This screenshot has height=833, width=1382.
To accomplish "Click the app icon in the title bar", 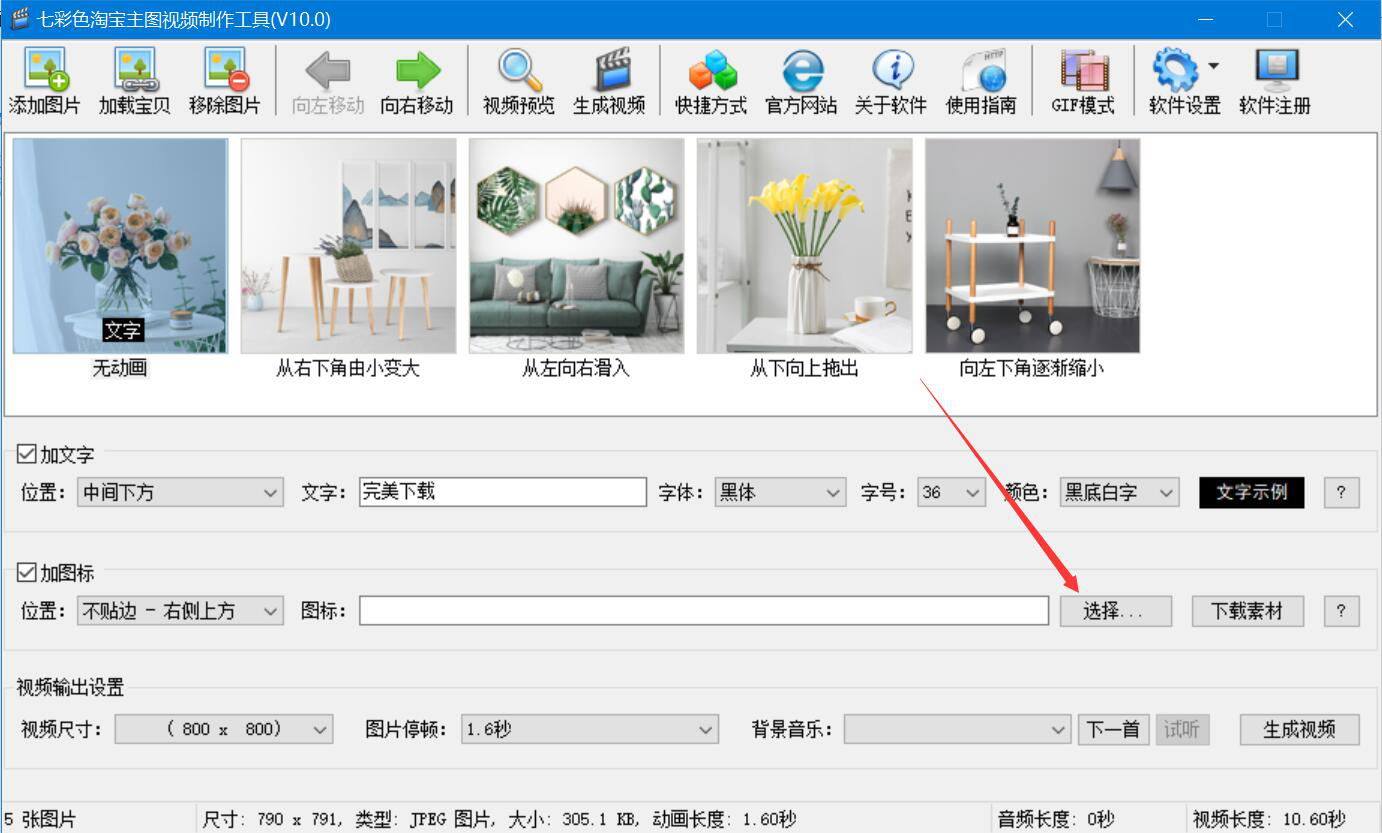I will (19, 19).
